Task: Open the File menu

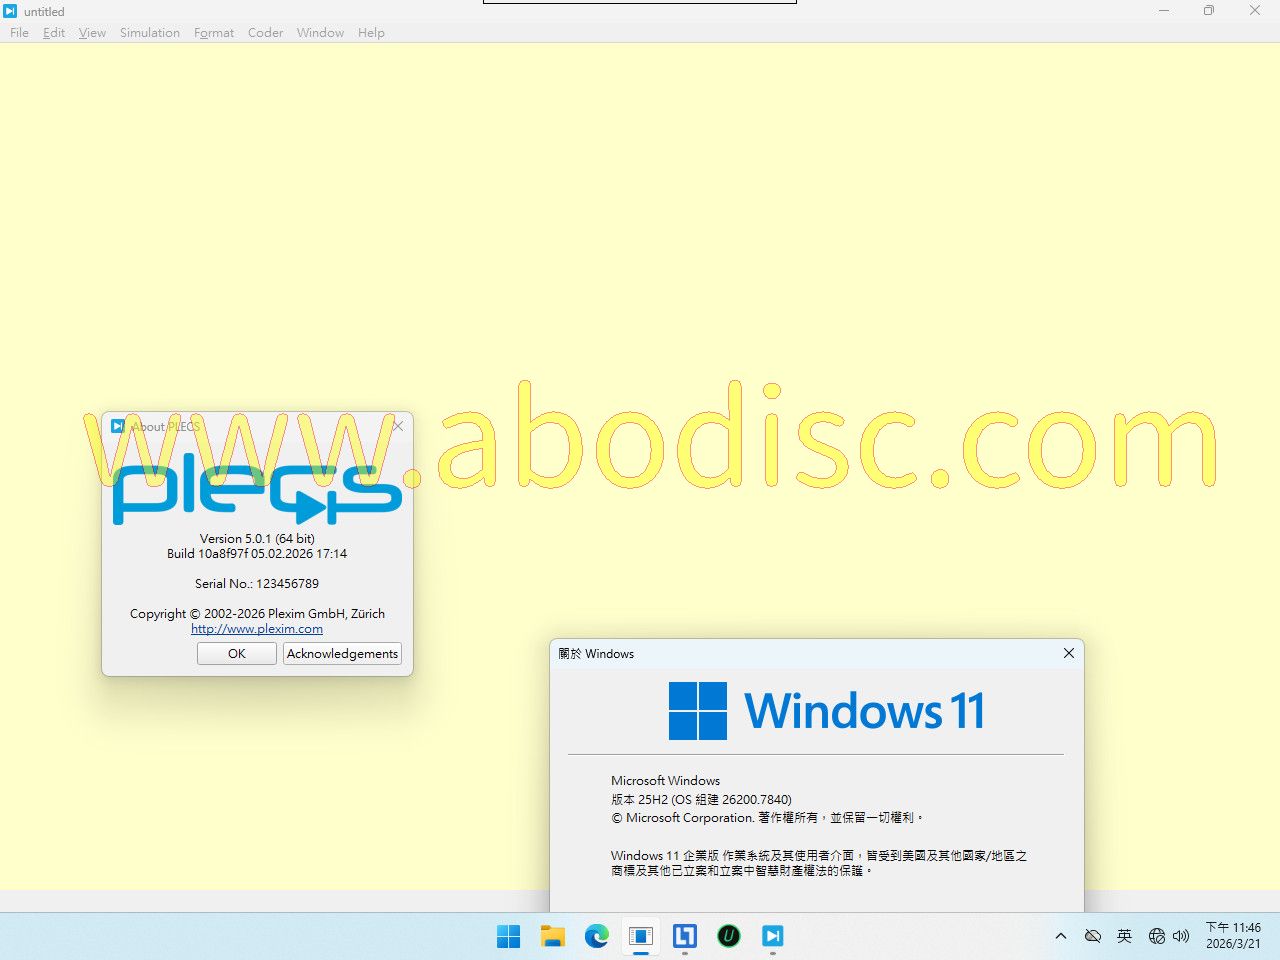Action: tap(19, 33)
